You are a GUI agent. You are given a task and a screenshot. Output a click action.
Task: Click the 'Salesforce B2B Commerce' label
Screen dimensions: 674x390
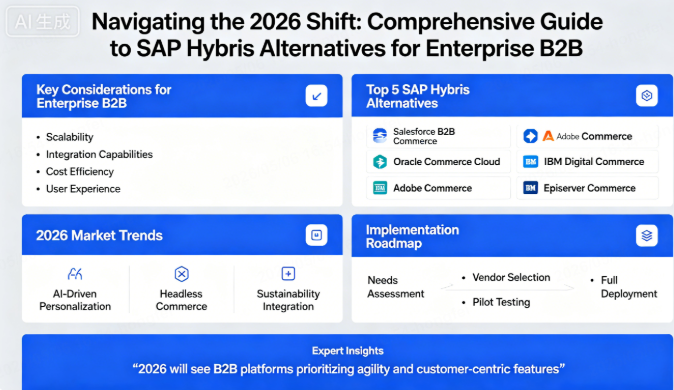click(x=424, y=136)
